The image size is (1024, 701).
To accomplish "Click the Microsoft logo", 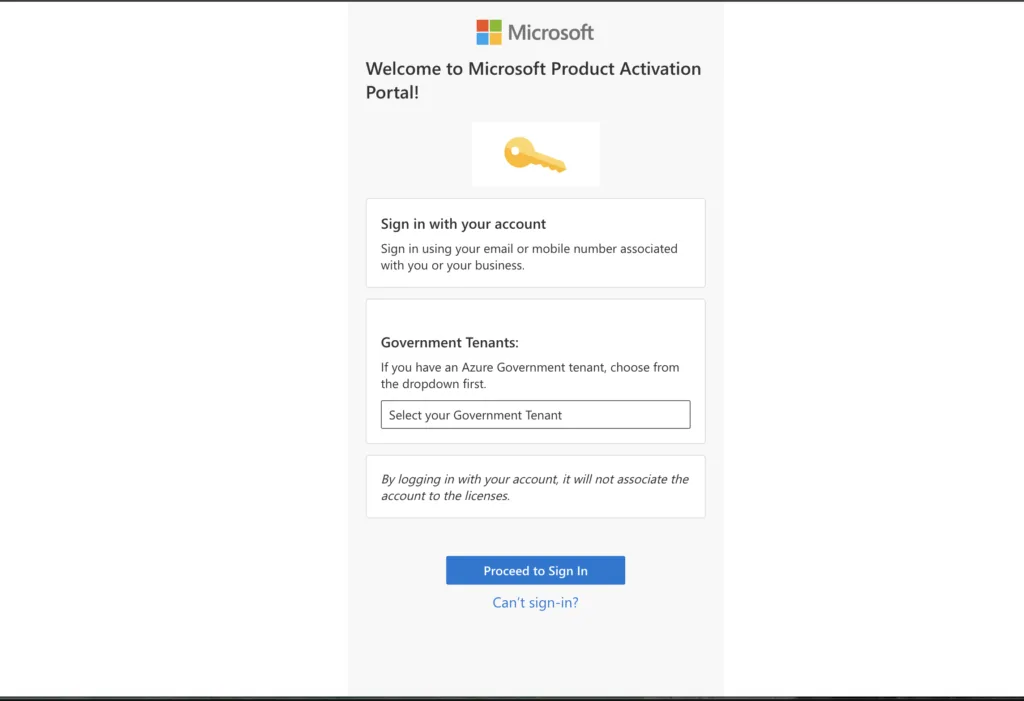I will 535,32.
